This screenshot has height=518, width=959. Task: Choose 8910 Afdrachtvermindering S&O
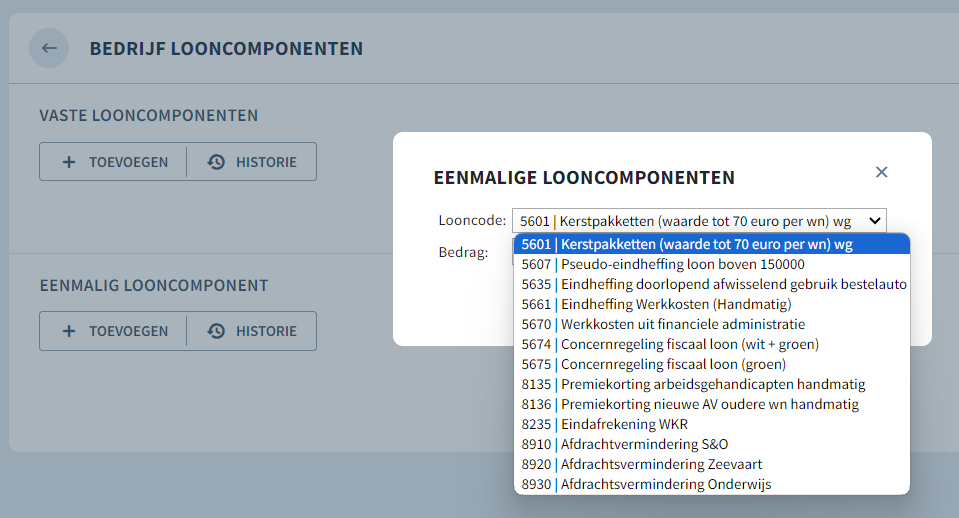coord(712,444)
